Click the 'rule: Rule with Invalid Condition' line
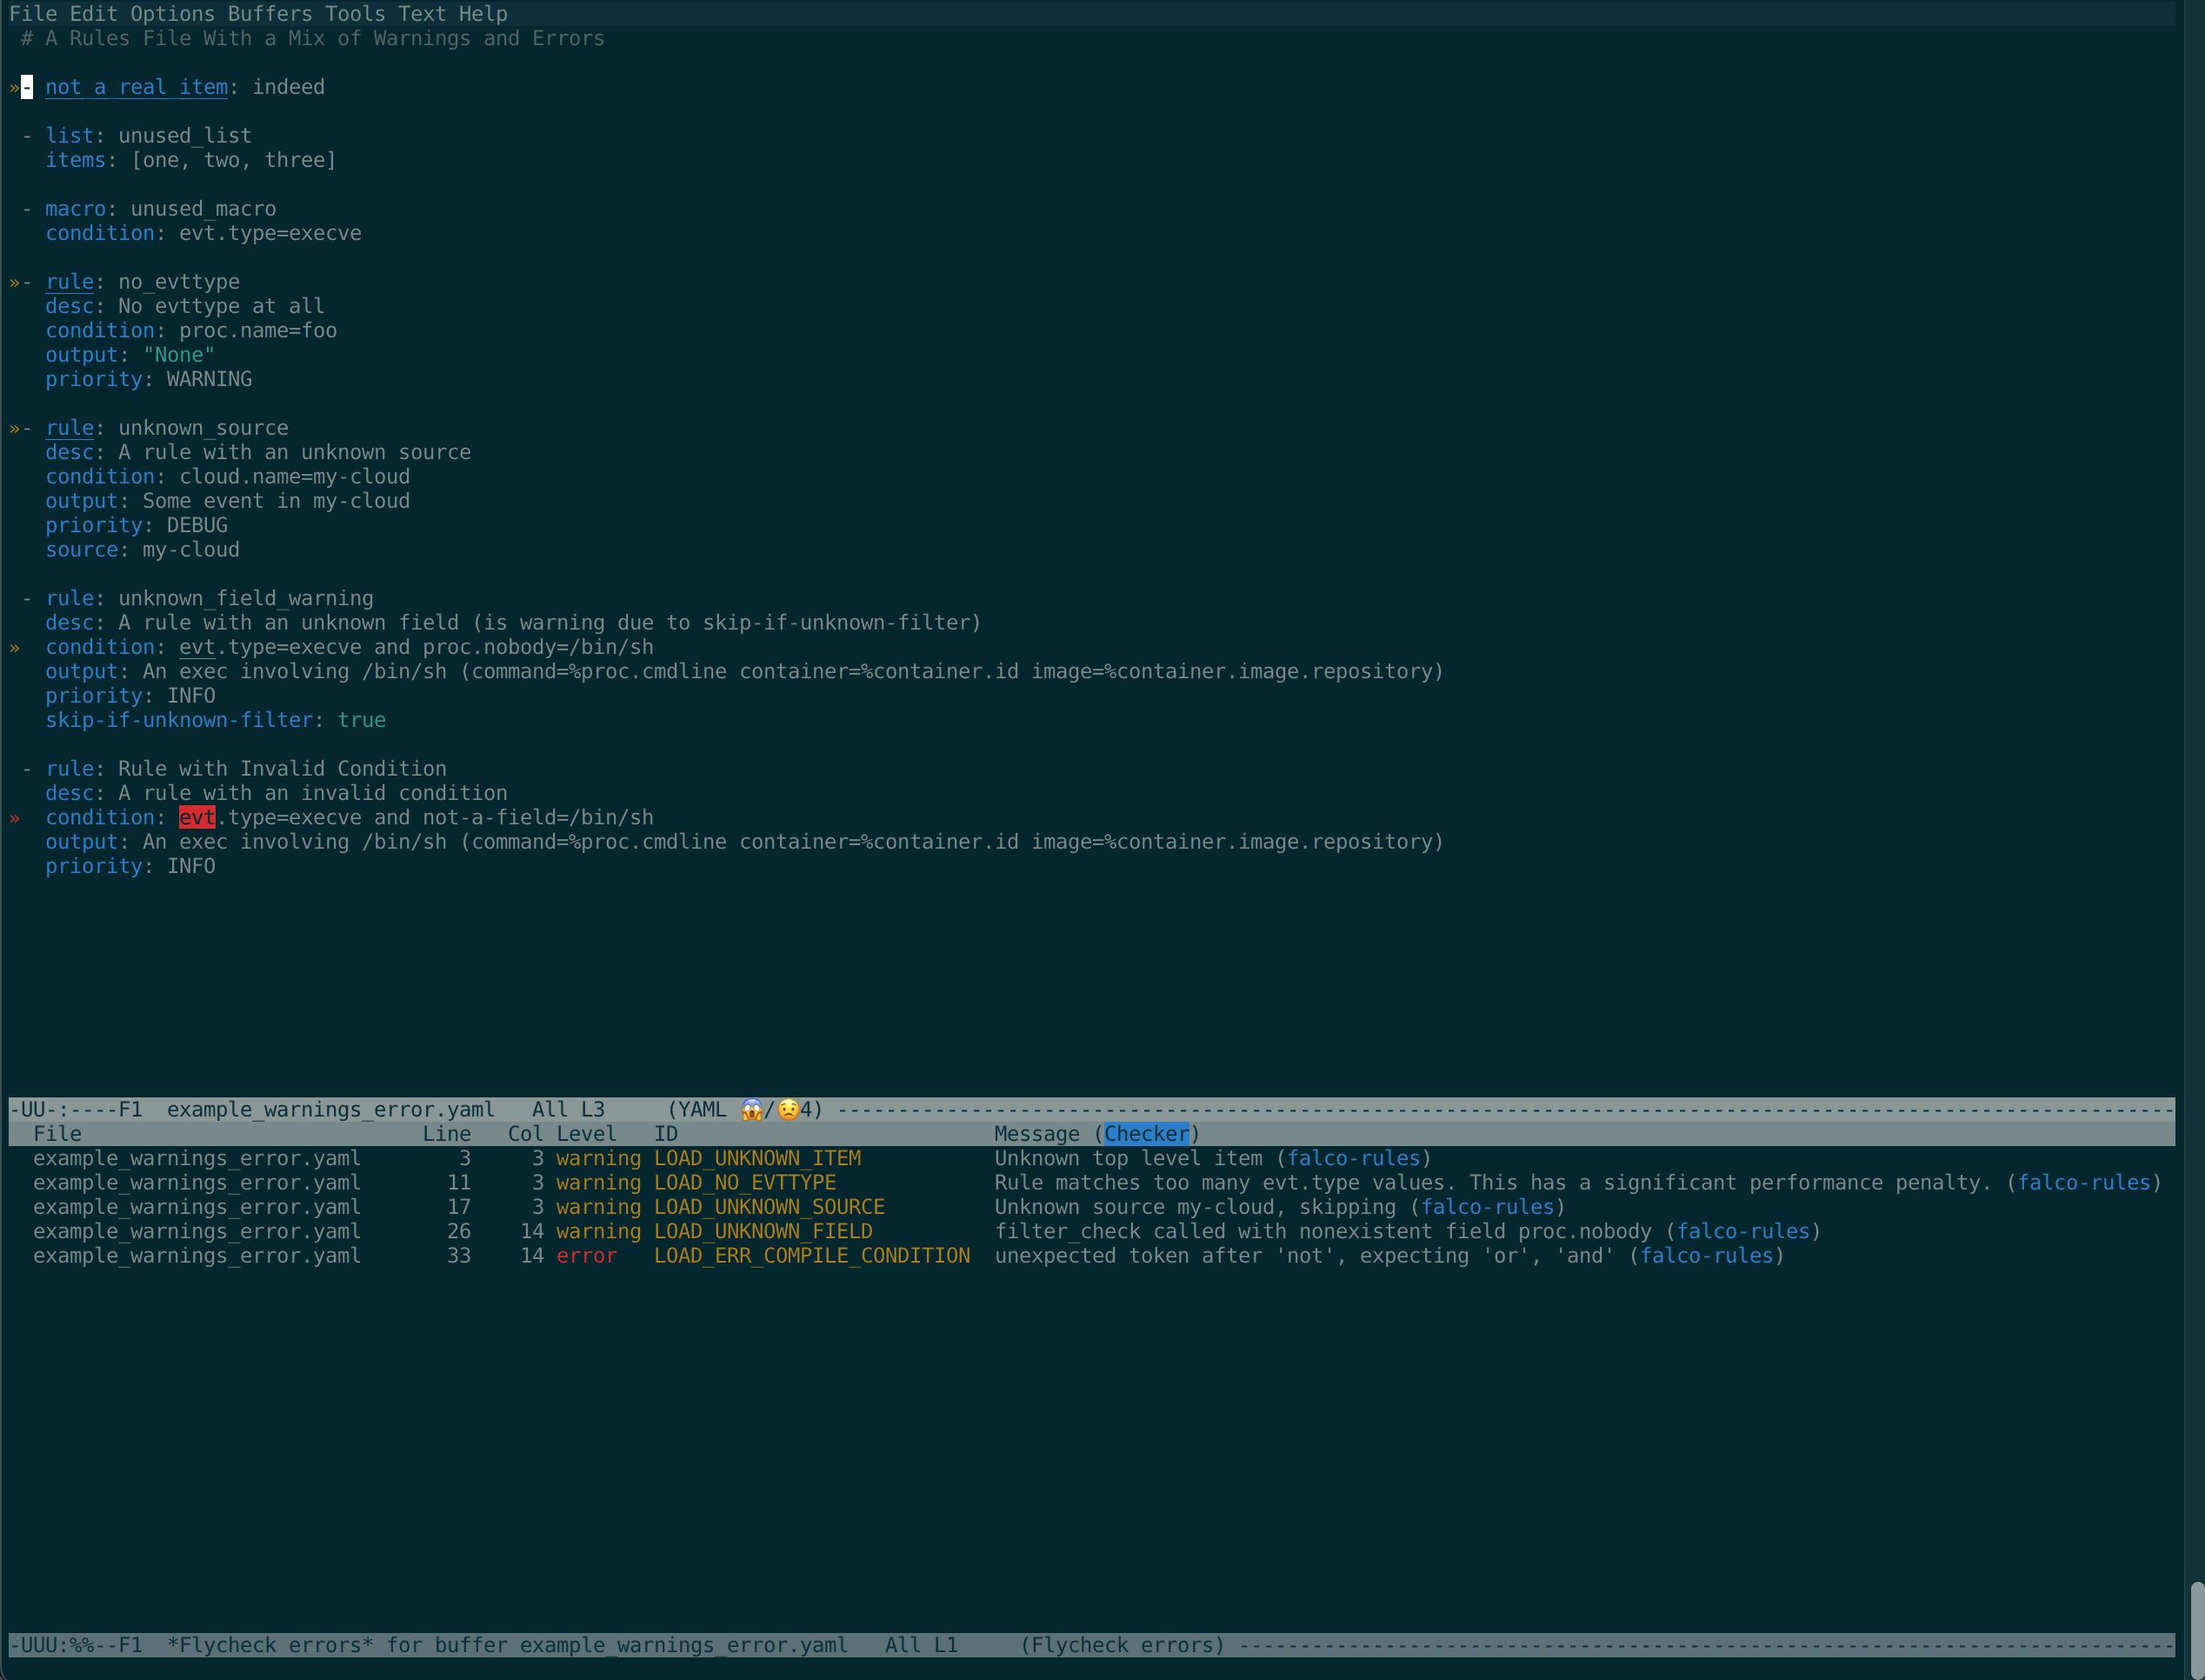The image size is (2205, 1680). [x=234, y=769]
